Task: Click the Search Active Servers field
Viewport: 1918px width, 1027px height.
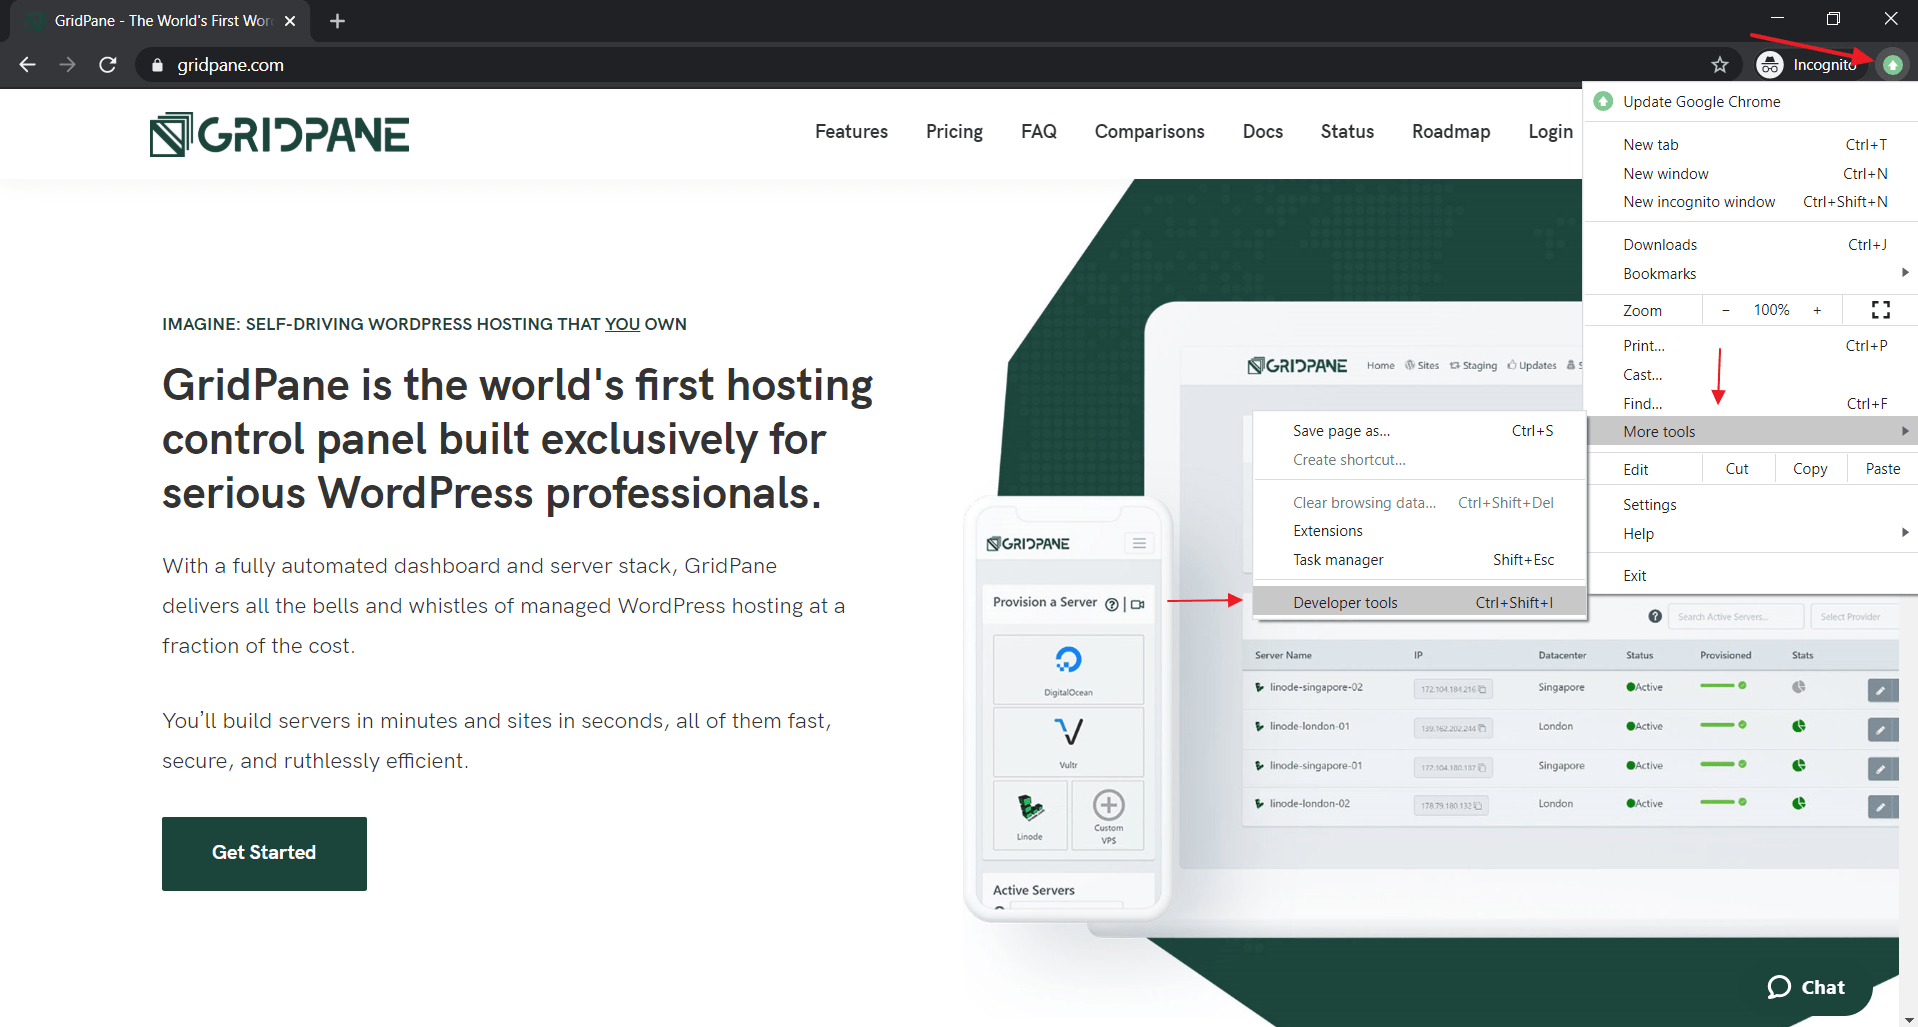Action: pyautogui.click(x=1737, y=616)
